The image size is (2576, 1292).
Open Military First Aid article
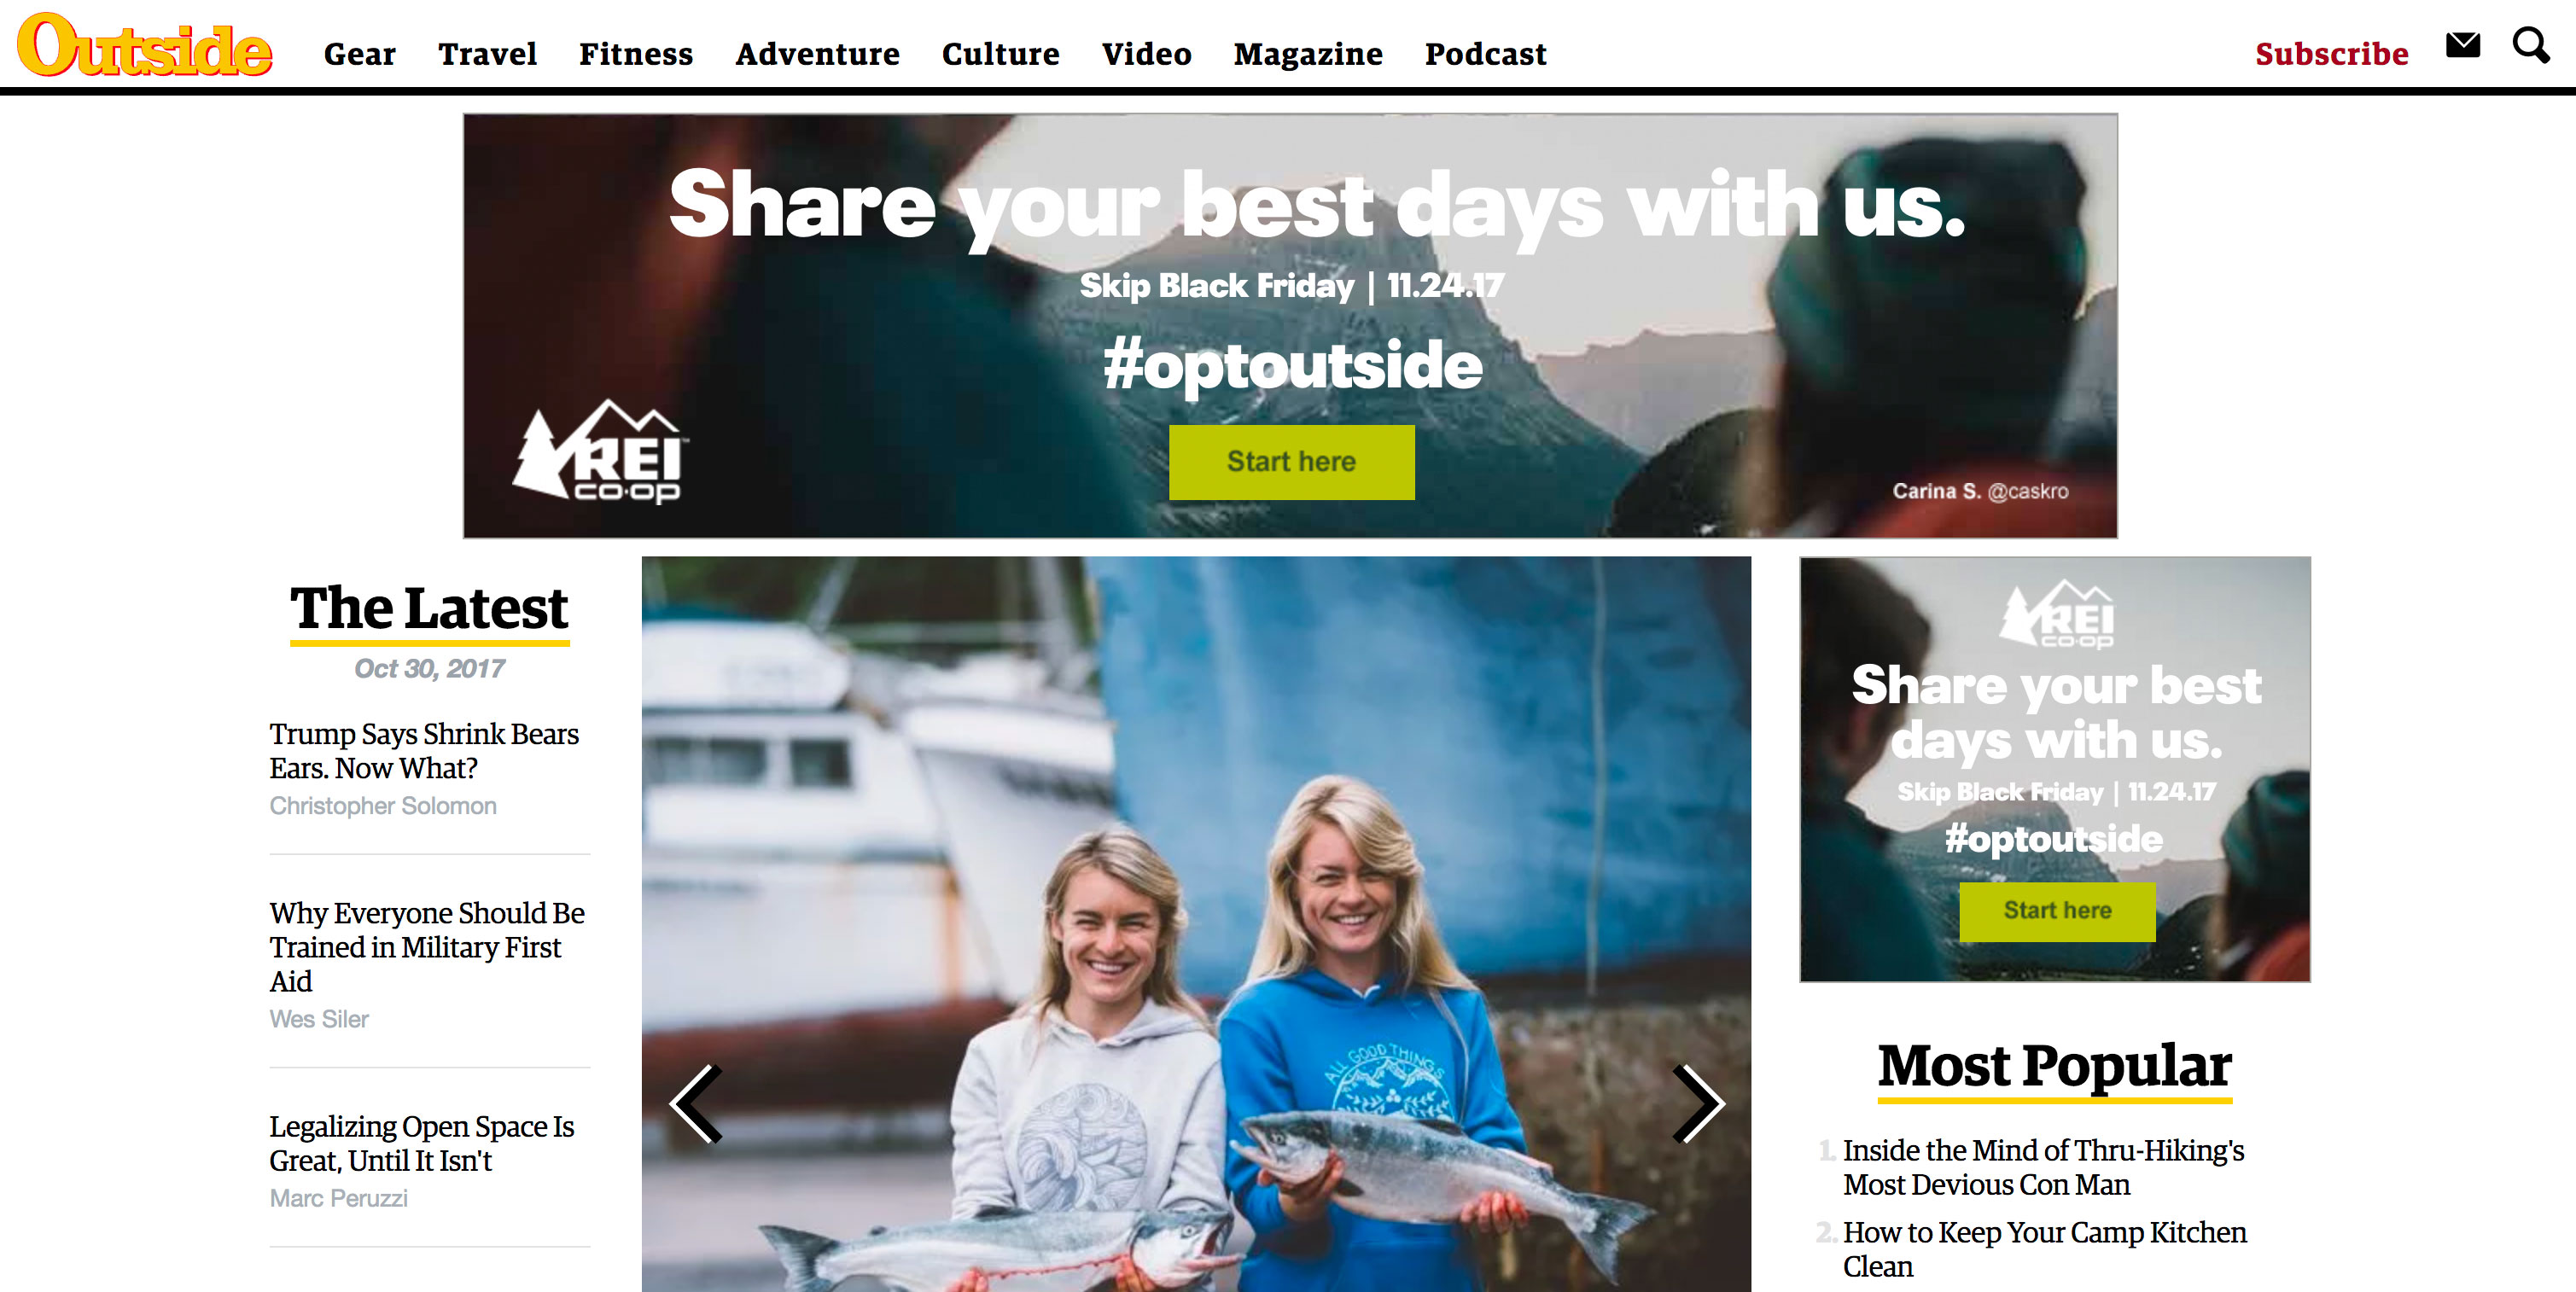(427, 946)
